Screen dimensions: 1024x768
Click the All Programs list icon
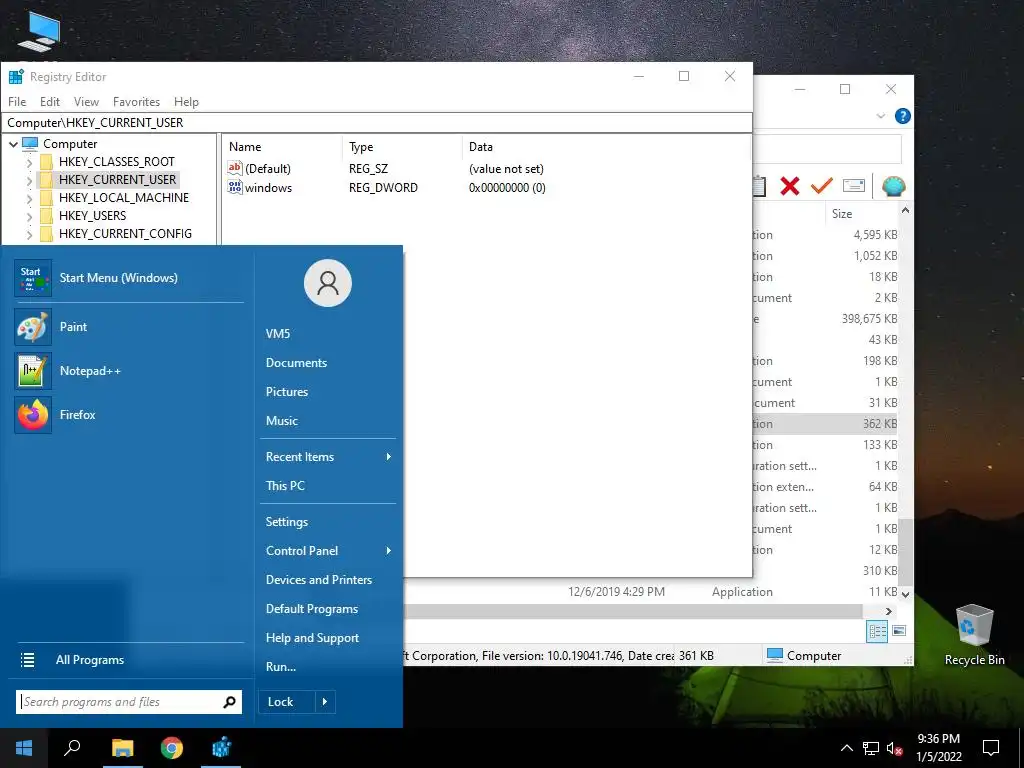pyautogui.click(x=27, y=660)
